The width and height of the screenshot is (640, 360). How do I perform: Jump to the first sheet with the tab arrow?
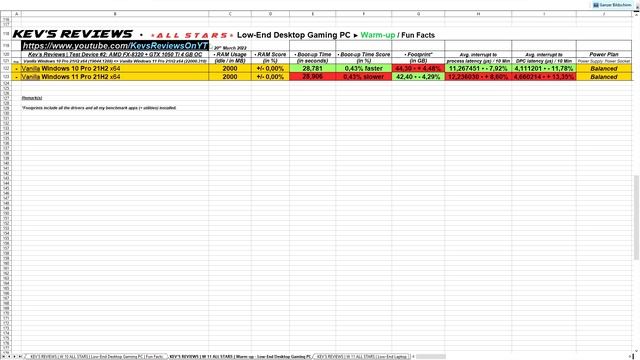click(x=4, y=357)
